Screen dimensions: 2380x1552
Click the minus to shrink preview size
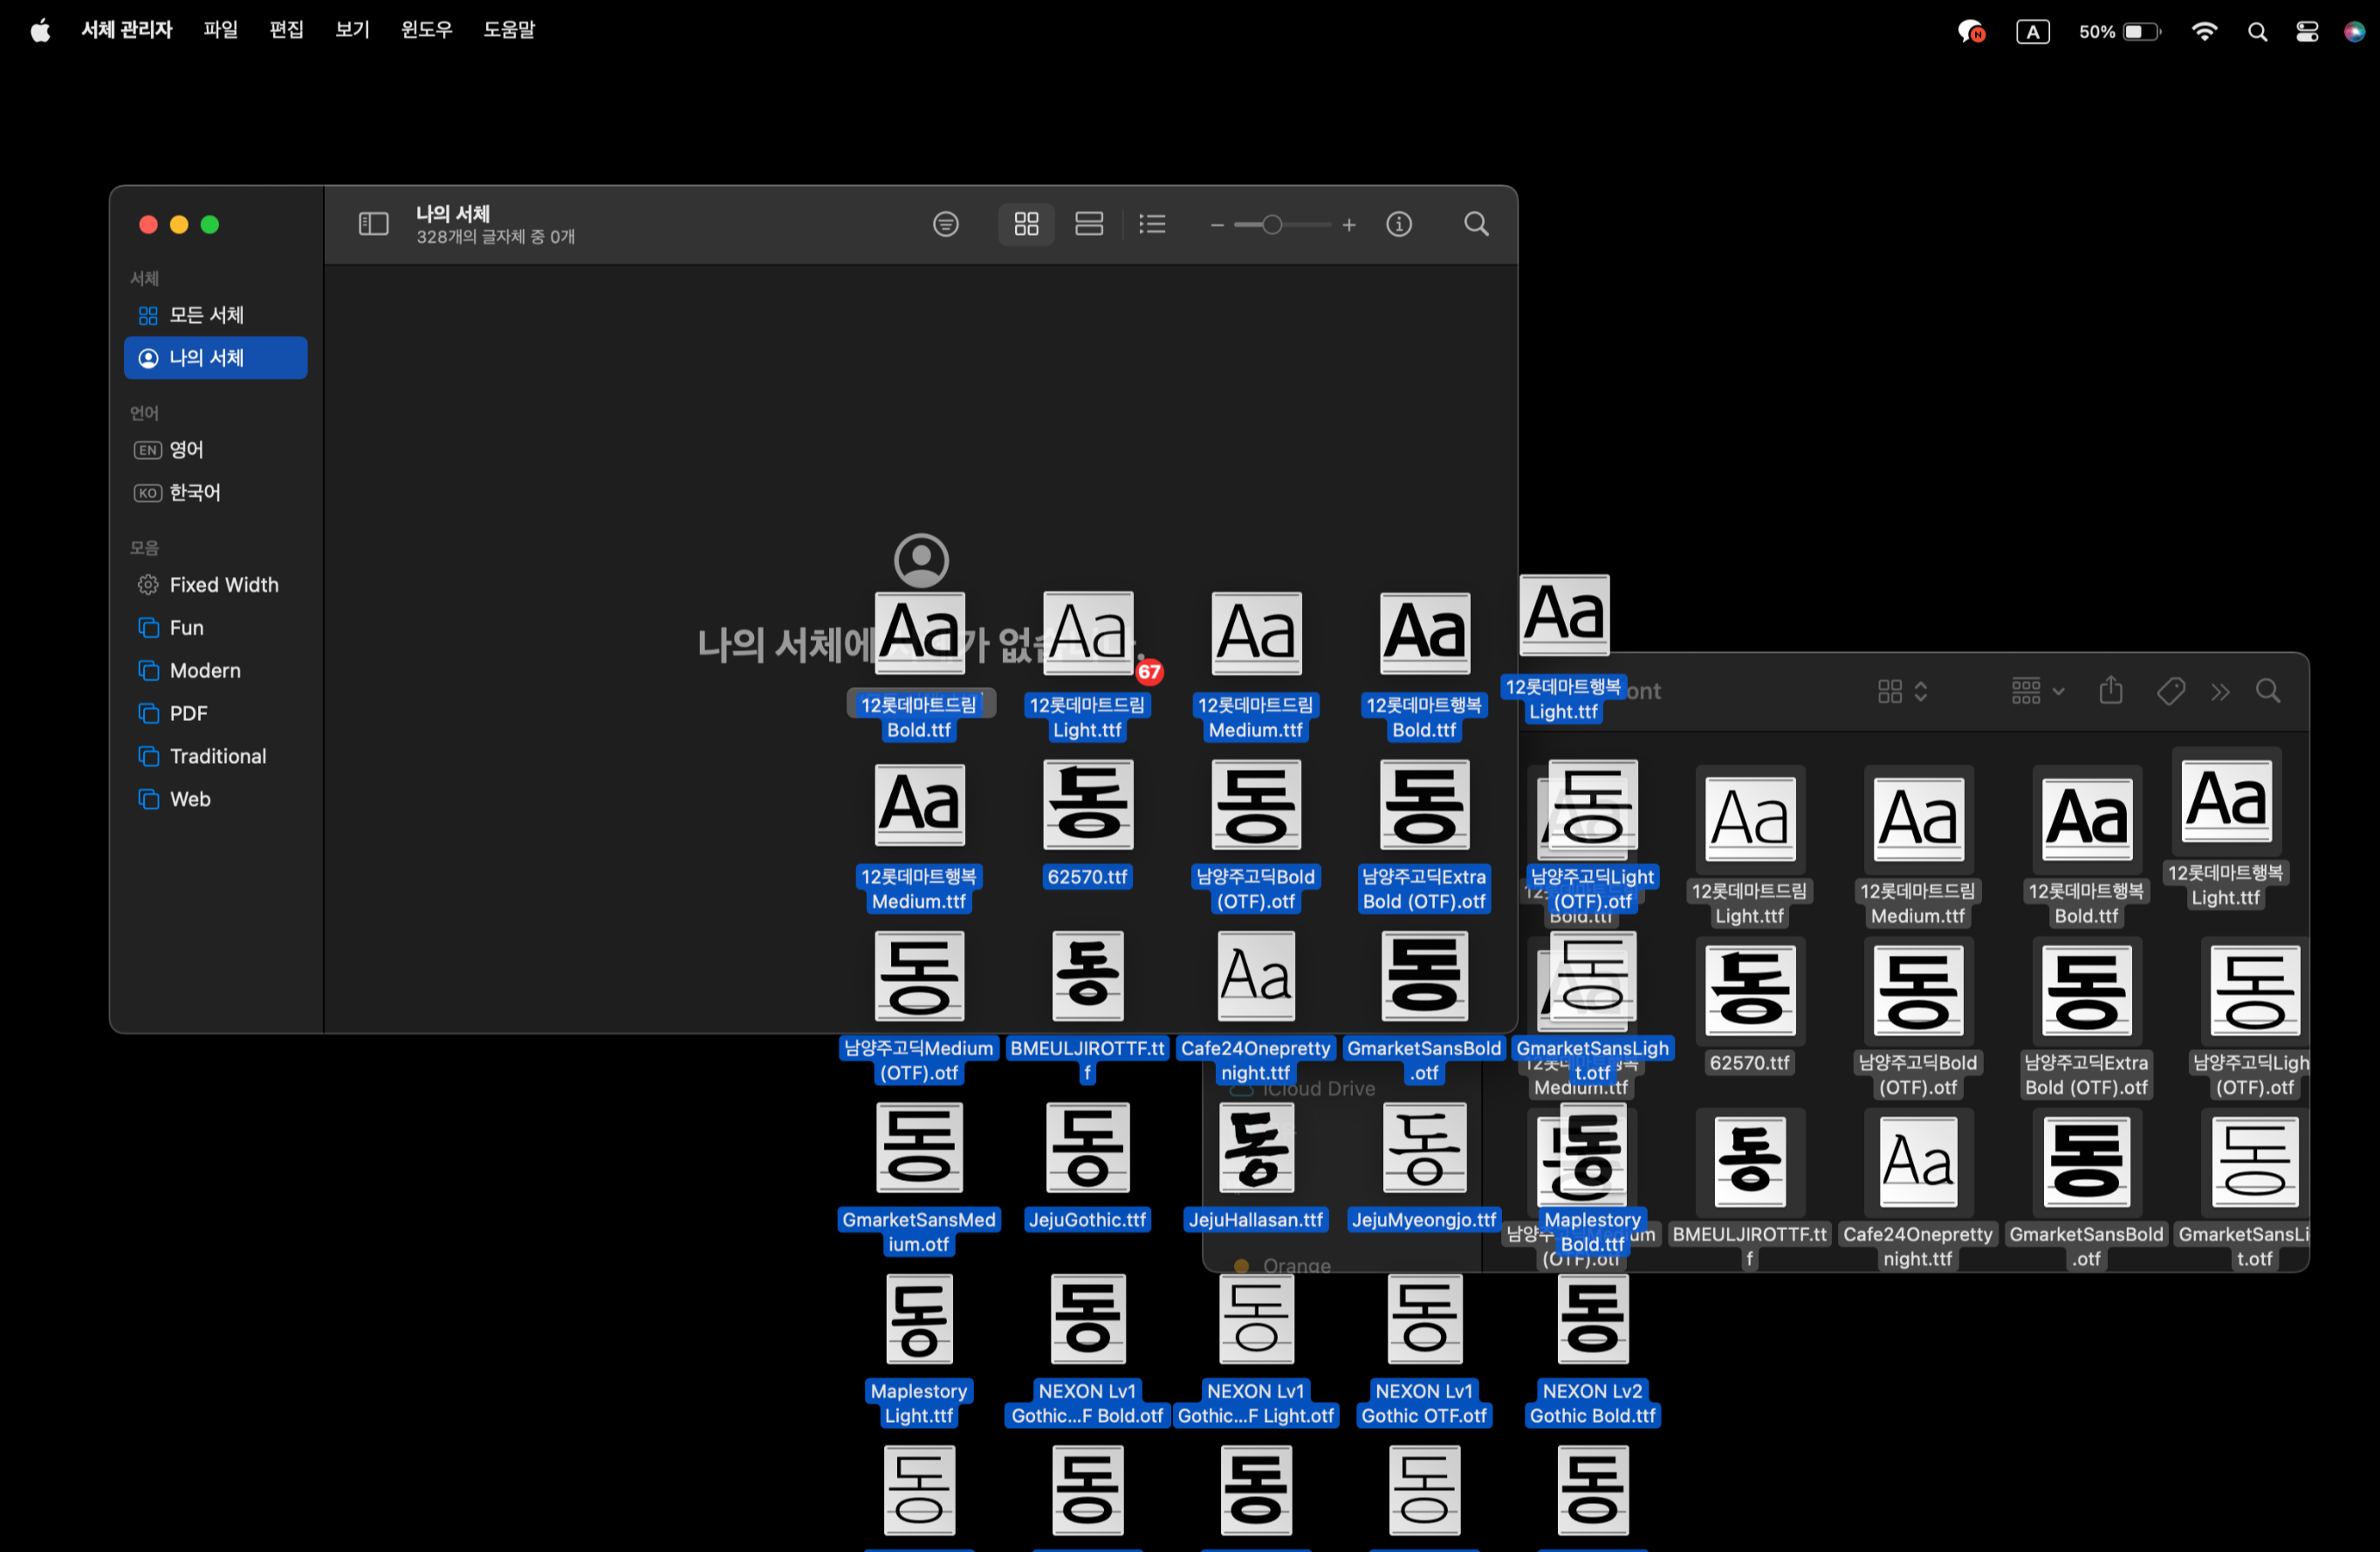[1217, 226]
